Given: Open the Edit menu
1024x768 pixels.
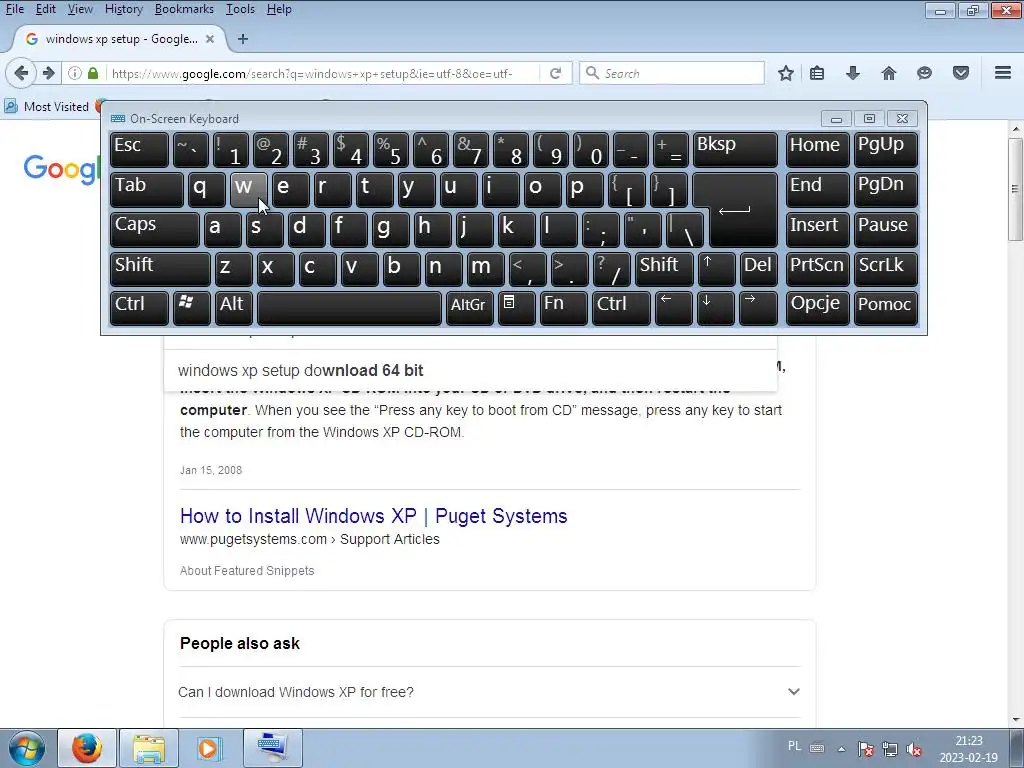Looking at the screenshot, I should point(46,9).
